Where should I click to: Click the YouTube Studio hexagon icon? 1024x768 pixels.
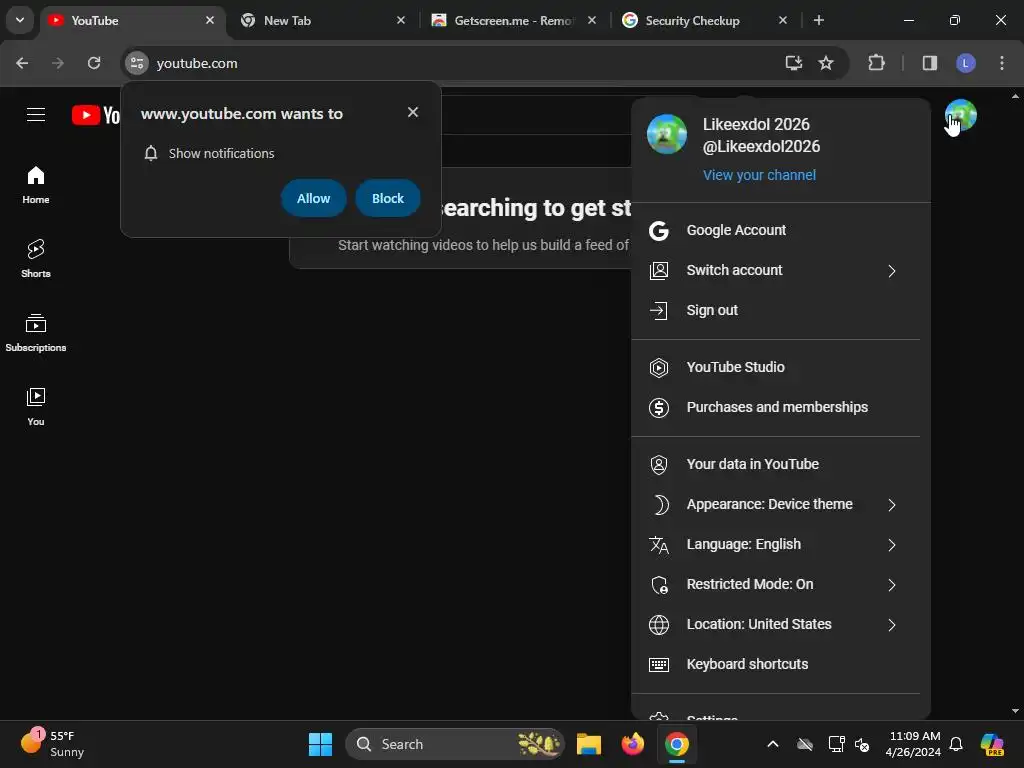pyautogui.click(x=658, y=368)
